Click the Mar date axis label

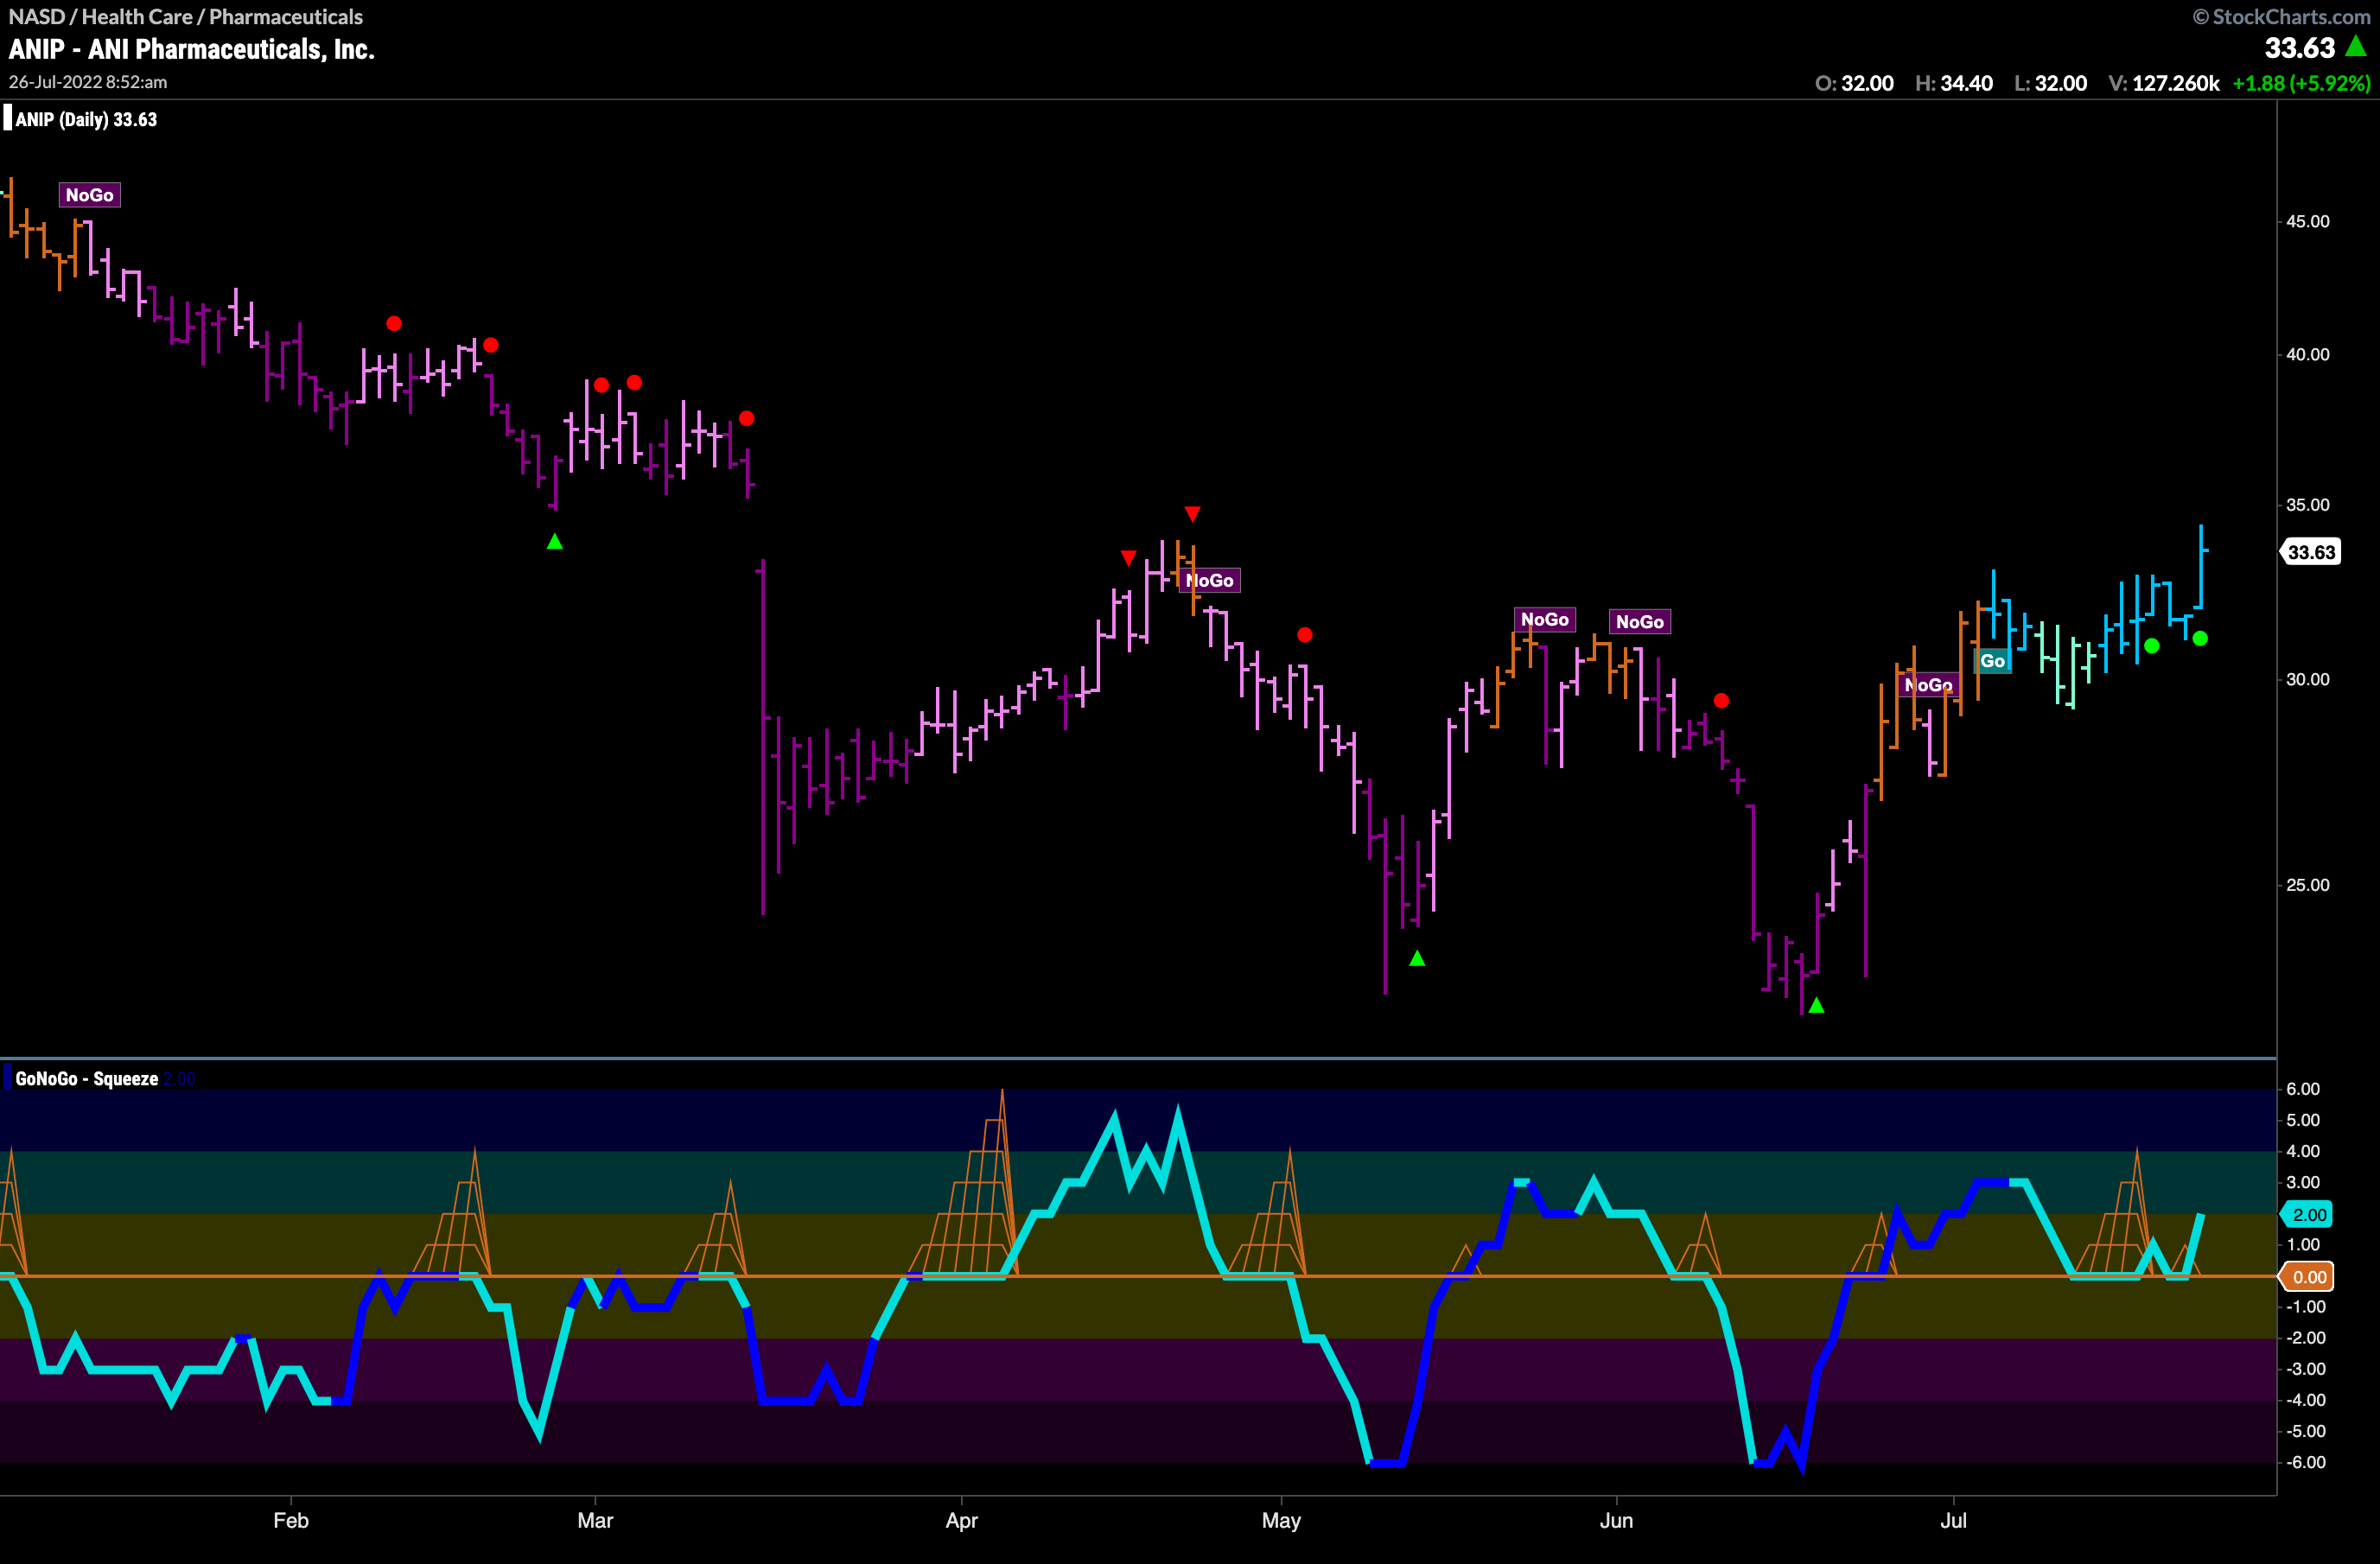point(595,1520)
